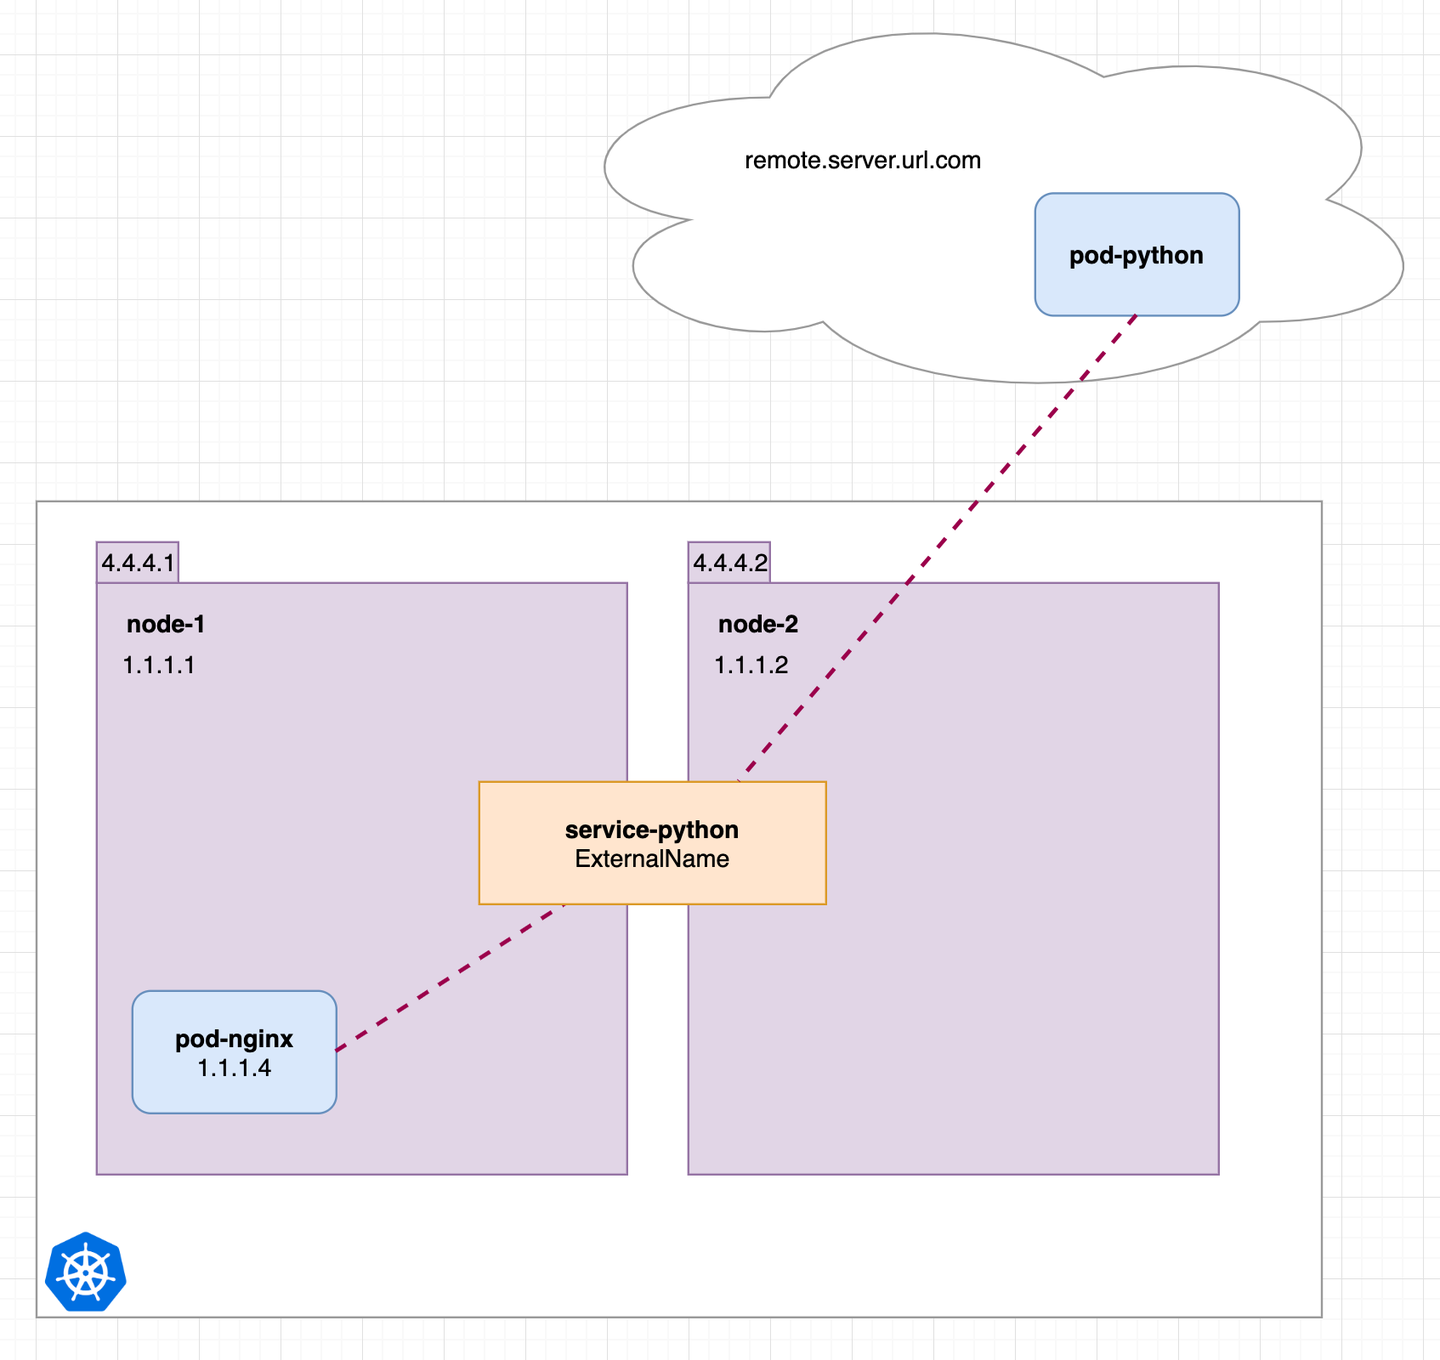
Task: Select the node-1 label
Action: [x=166, y=624]
